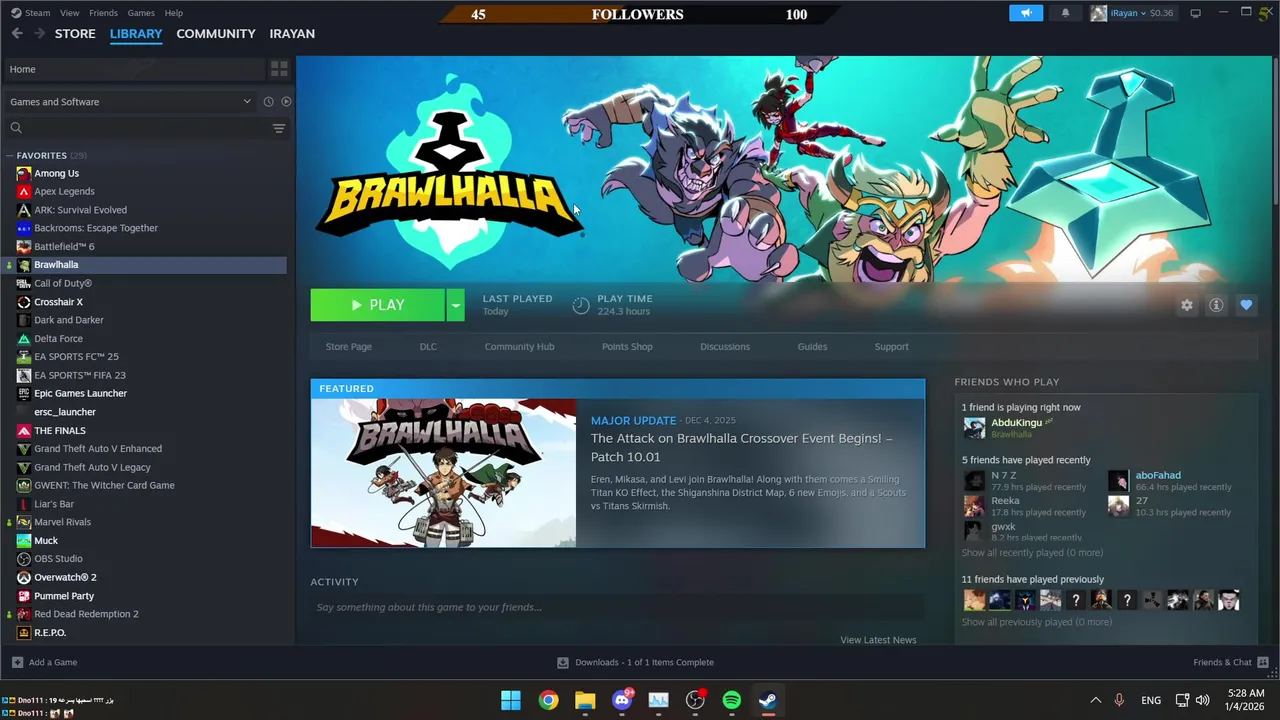Image resolution: width=1280 pixels, height=720 pixels.
Task: Open aboFahad friend avatar
Action: [x=1118, y=481]
